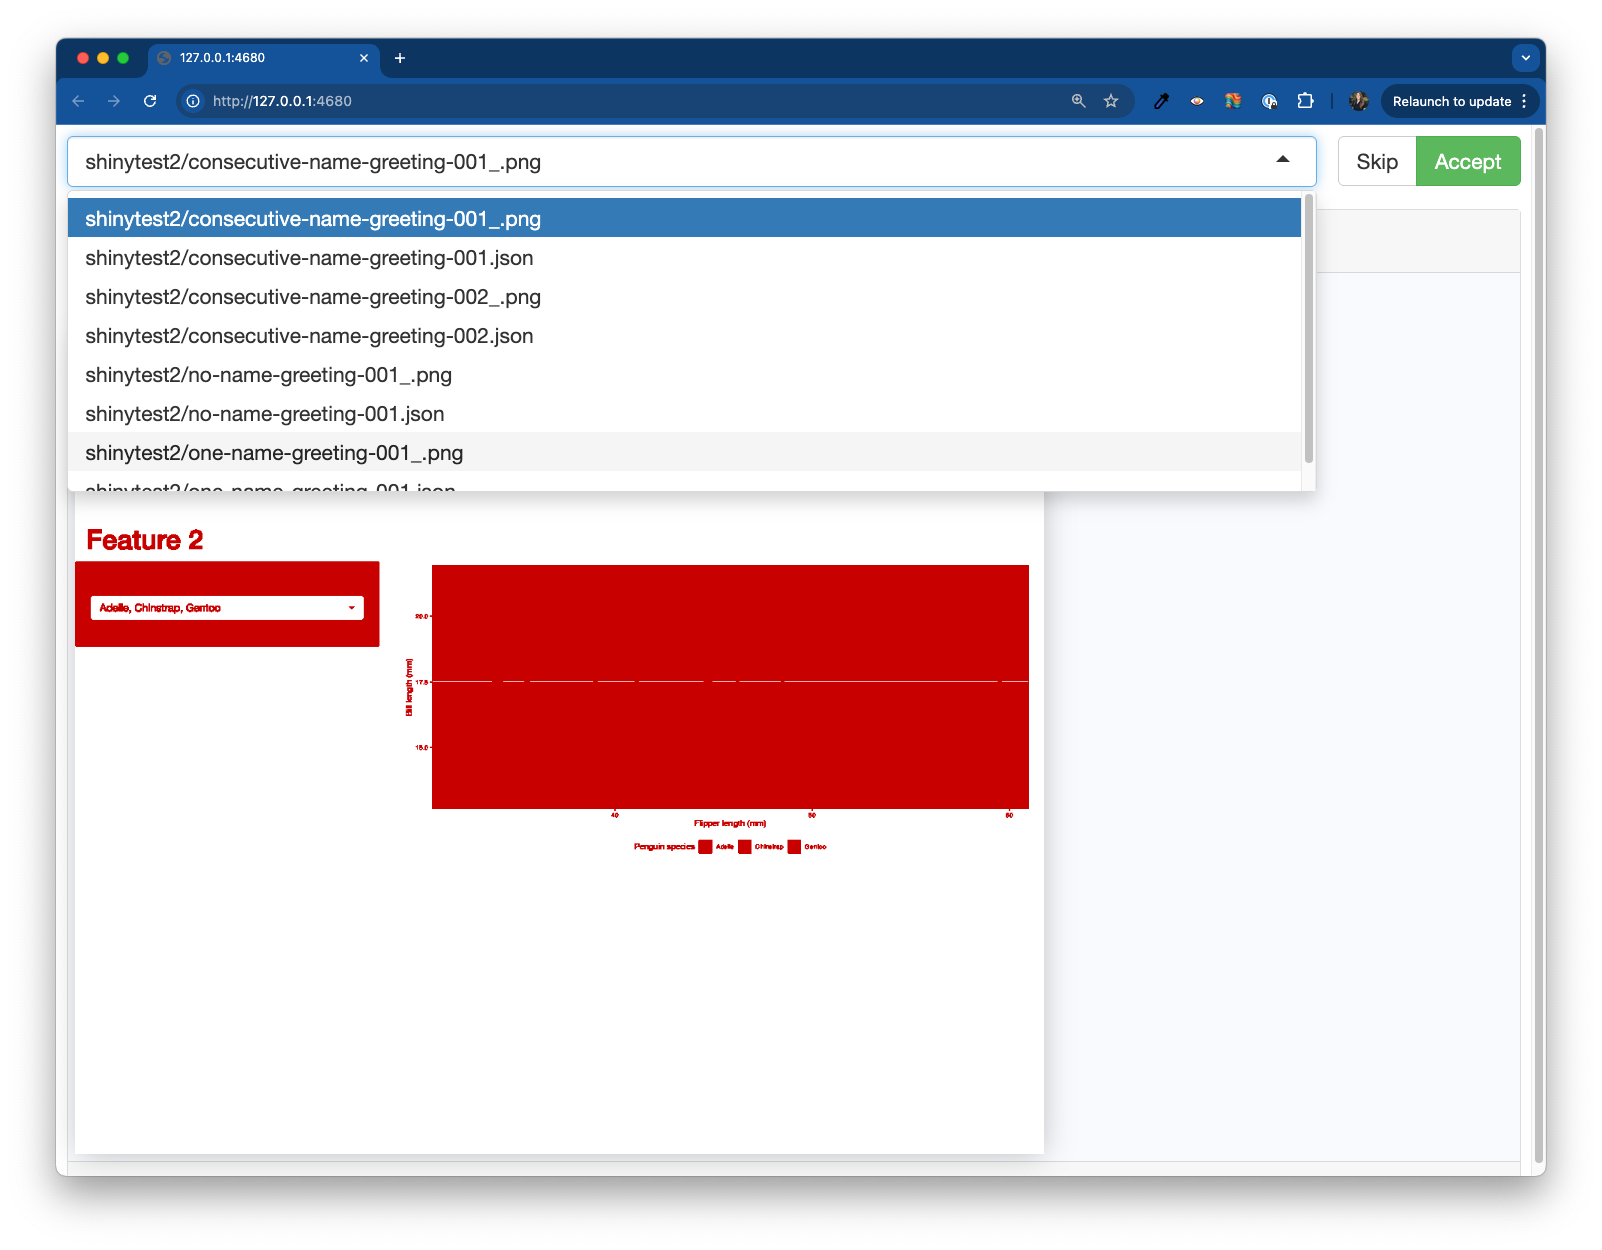Open the 1Password extension icon
This screenshot has width=1602, height=1250.
(x=1269, y=101)
